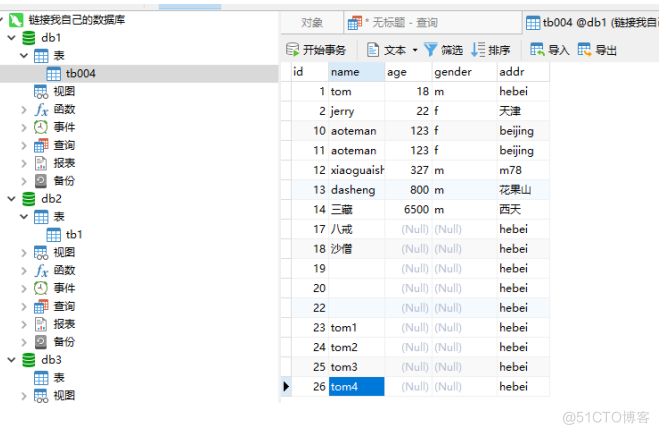The height and width of the screenshot is (434, 659).
Task: Click the tb1 table icon under db2
Action: (x=53, y=235)
